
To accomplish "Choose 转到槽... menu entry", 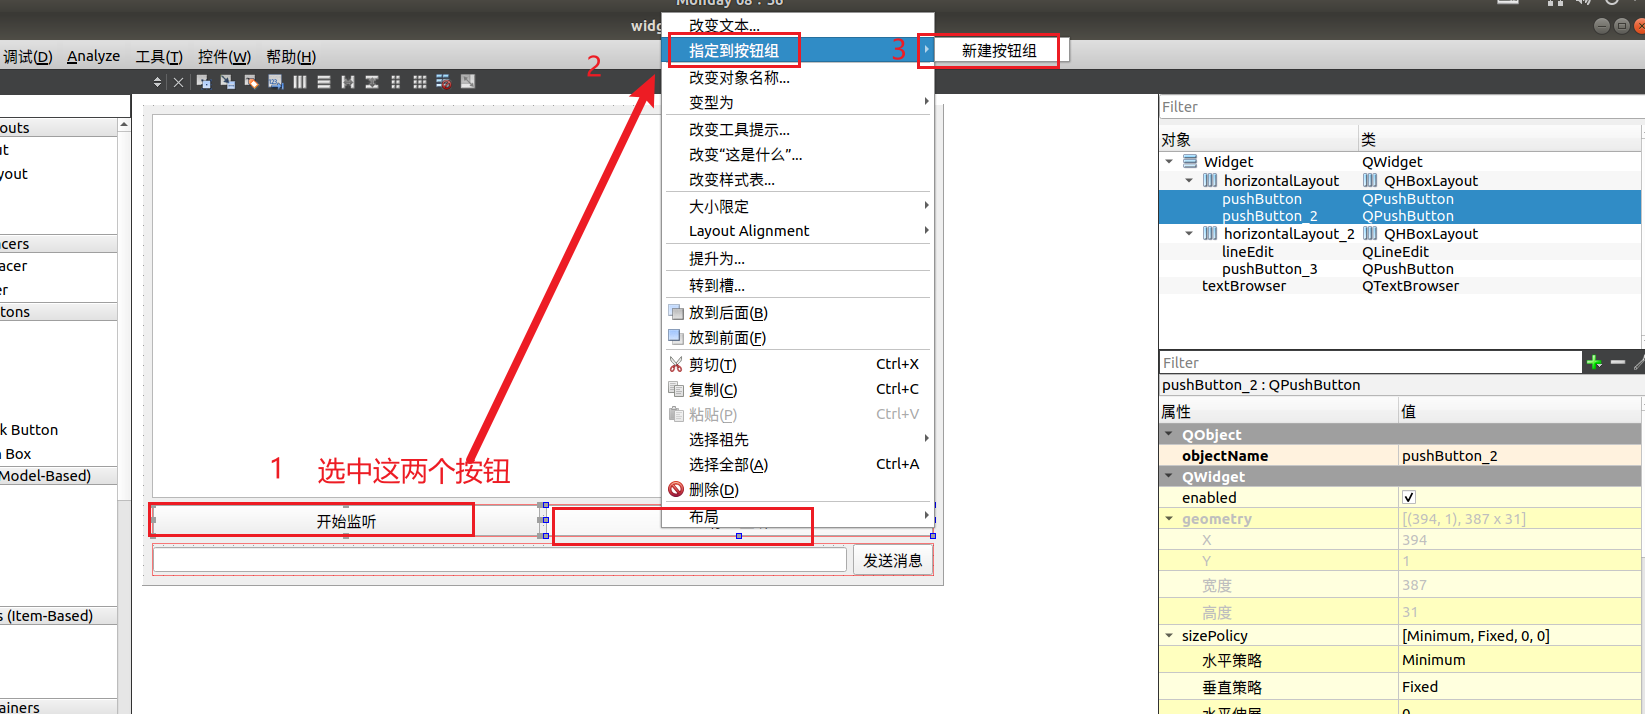I will [x=799, y=285].
